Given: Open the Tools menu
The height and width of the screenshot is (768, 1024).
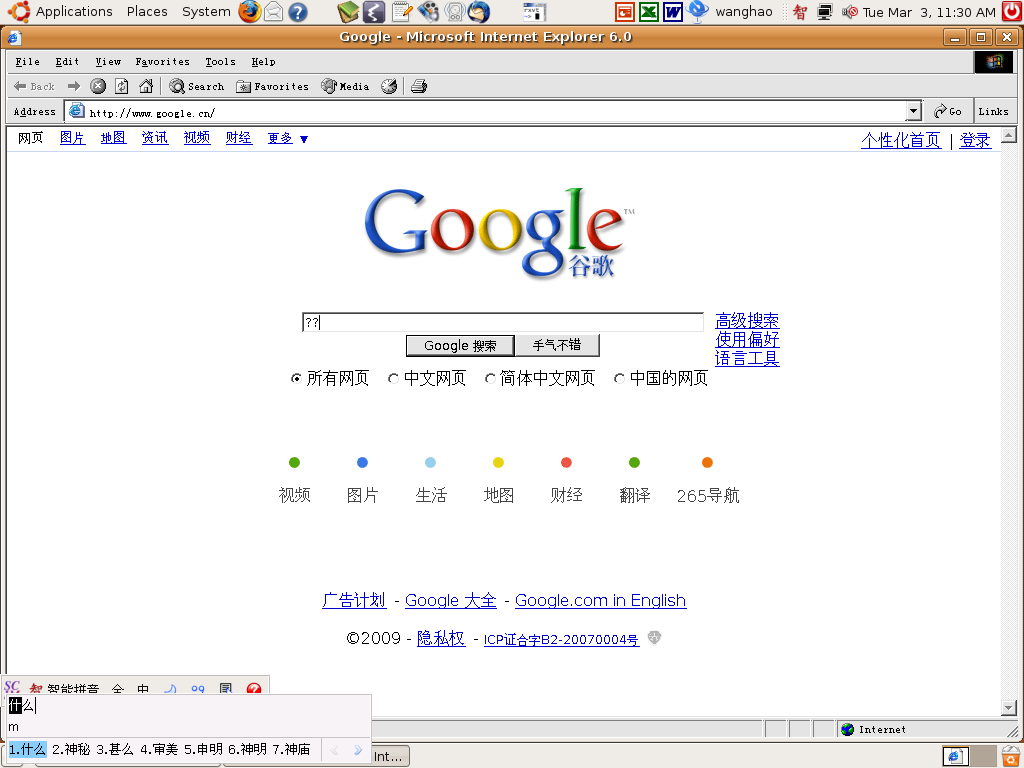Looking at the screenshot, I should coord(220,62).
